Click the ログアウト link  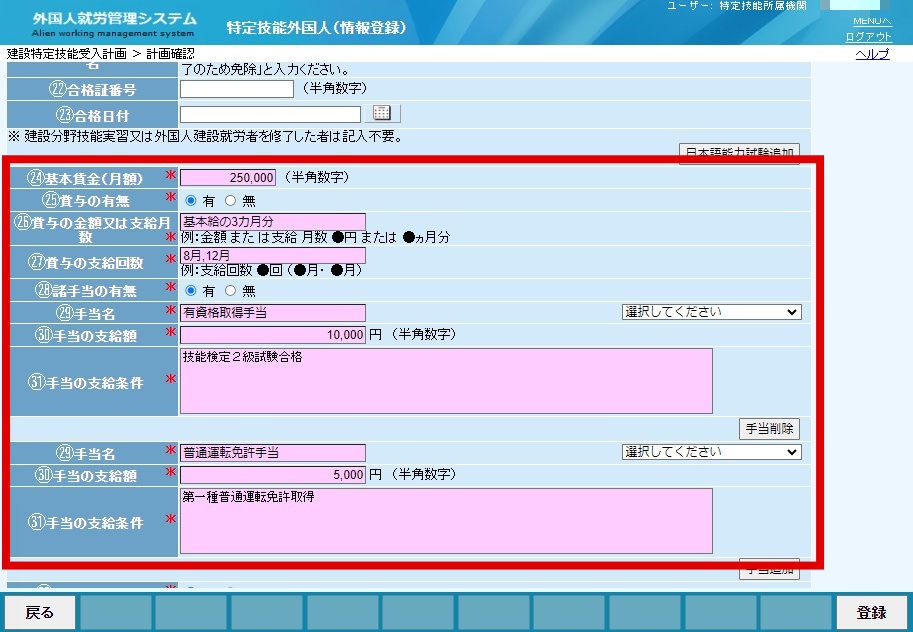tap(868, 36)
